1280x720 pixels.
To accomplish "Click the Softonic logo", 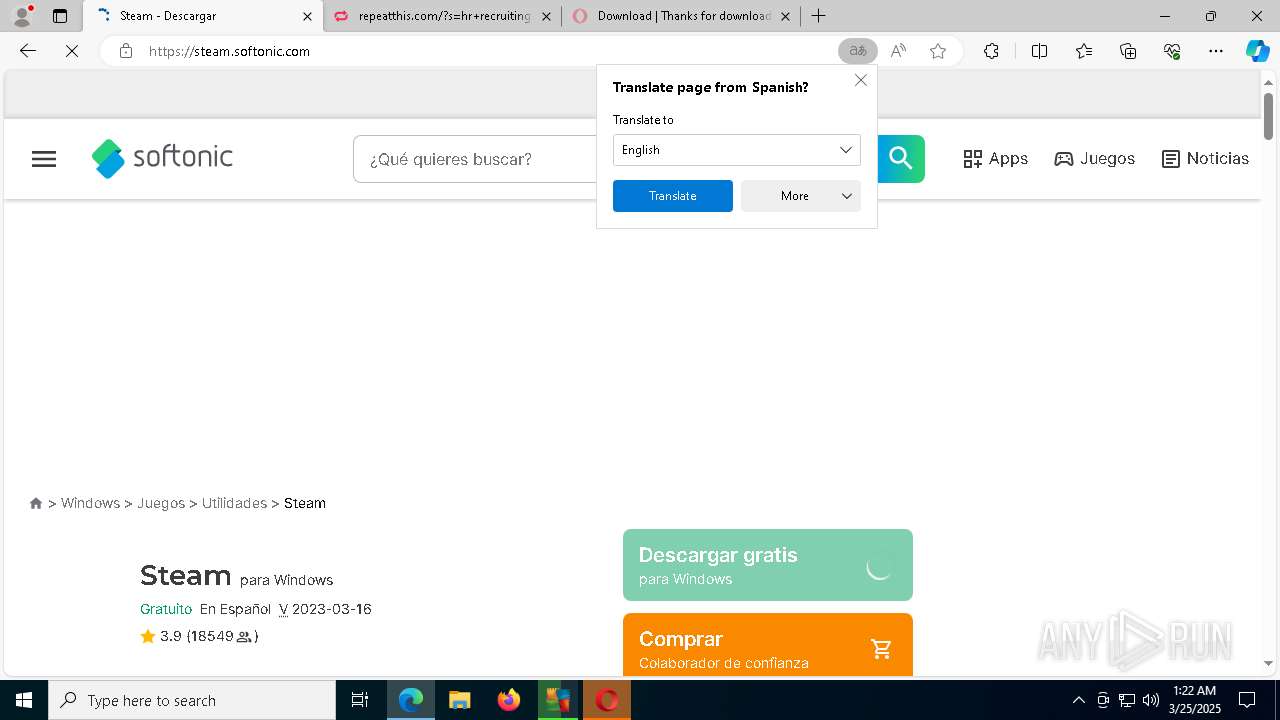I will 162,158.
